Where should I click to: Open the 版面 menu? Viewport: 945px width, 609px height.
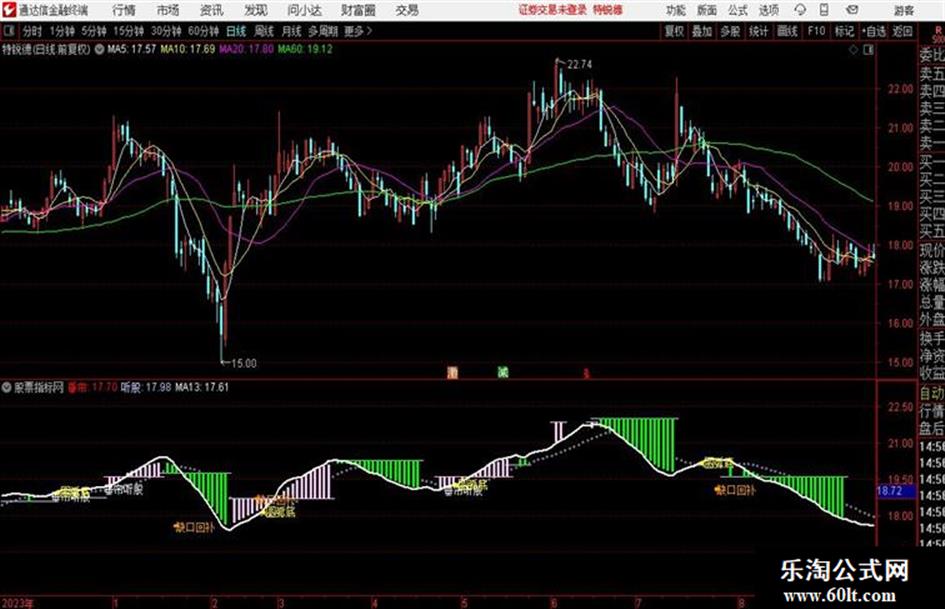pos(707,10)
